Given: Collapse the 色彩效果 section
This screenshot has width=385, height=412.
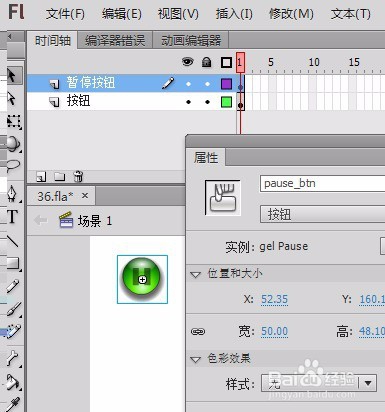Looking at the screenshot, I should 195,359.
